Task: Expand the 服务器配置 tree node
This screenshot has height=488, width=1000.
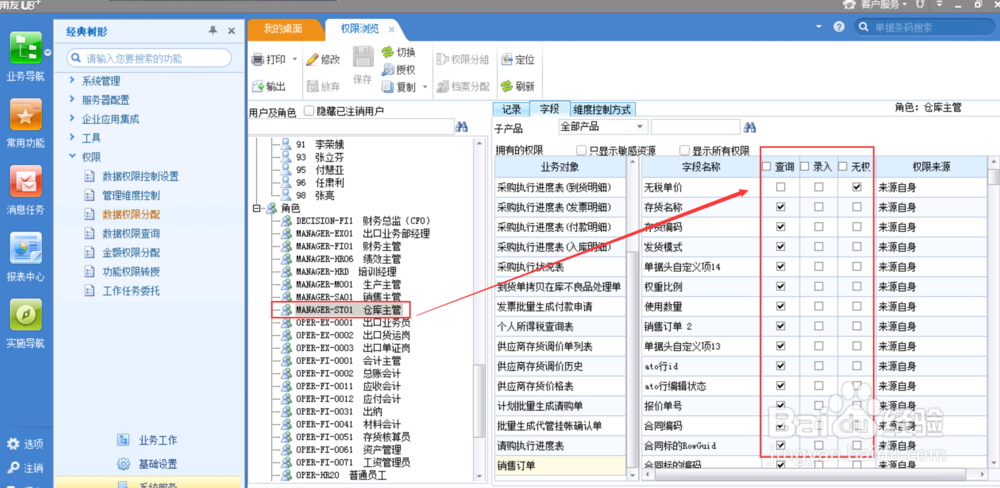Action: tap(72, 100)
